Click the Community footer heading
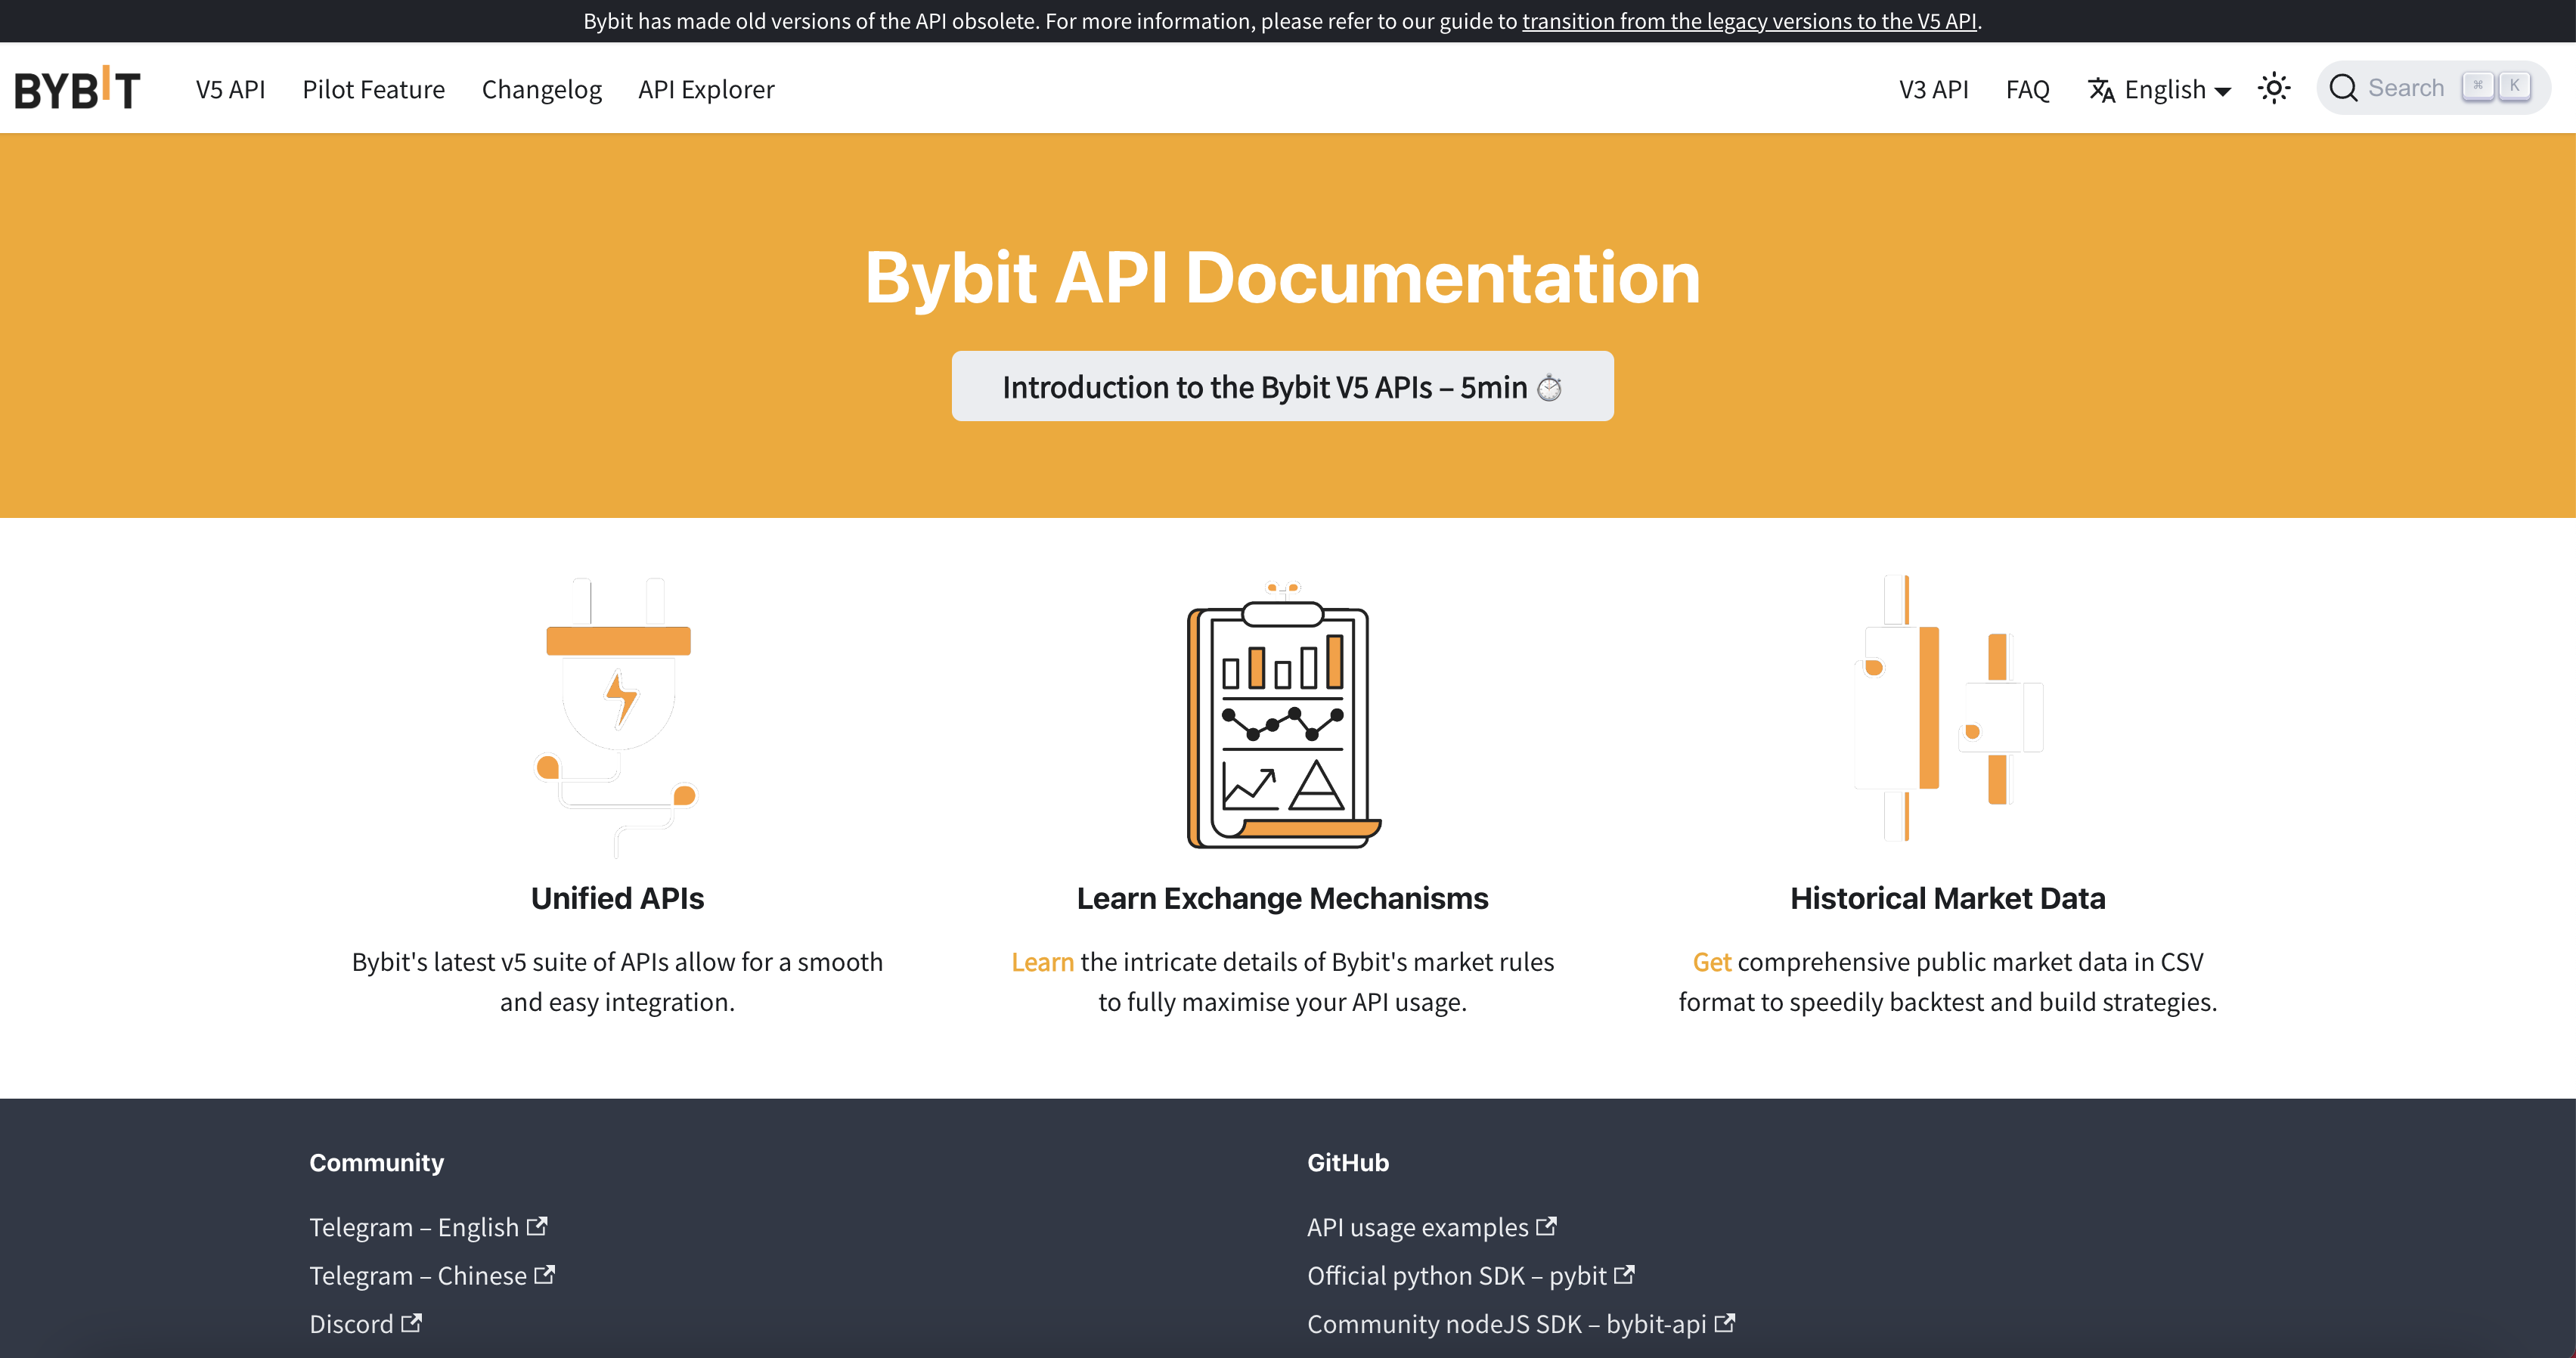 [376, 1162]
